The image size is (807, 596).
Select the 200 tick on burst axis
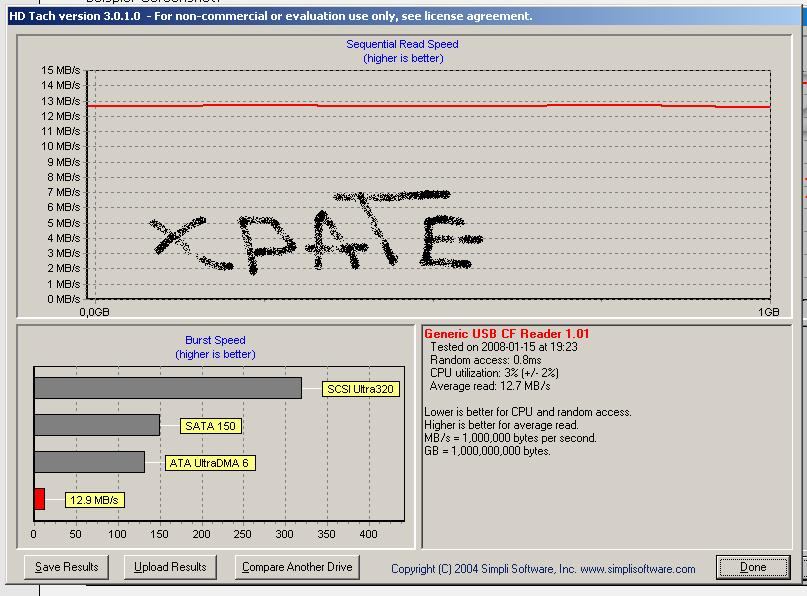[201, 534]
